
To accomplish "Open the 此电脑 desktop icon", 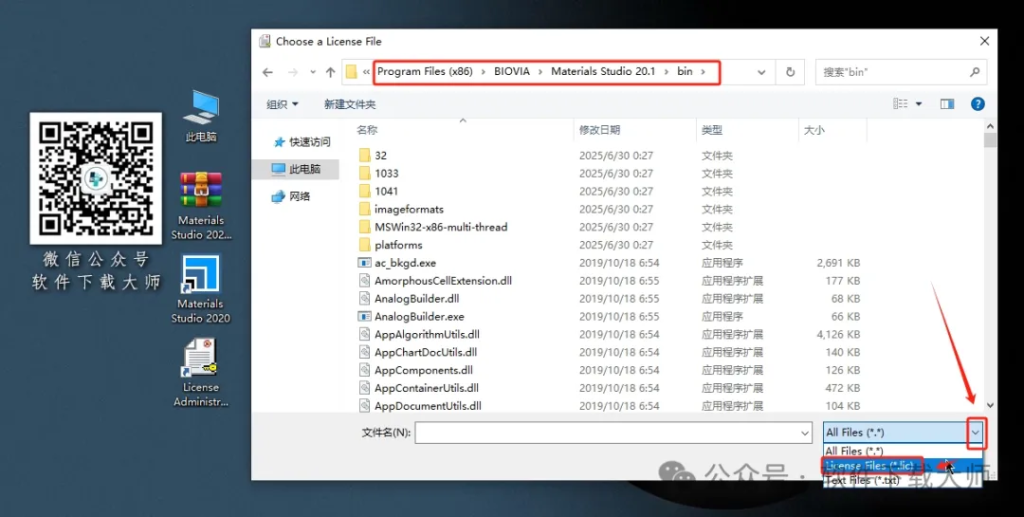I will (x=200, y=116).
